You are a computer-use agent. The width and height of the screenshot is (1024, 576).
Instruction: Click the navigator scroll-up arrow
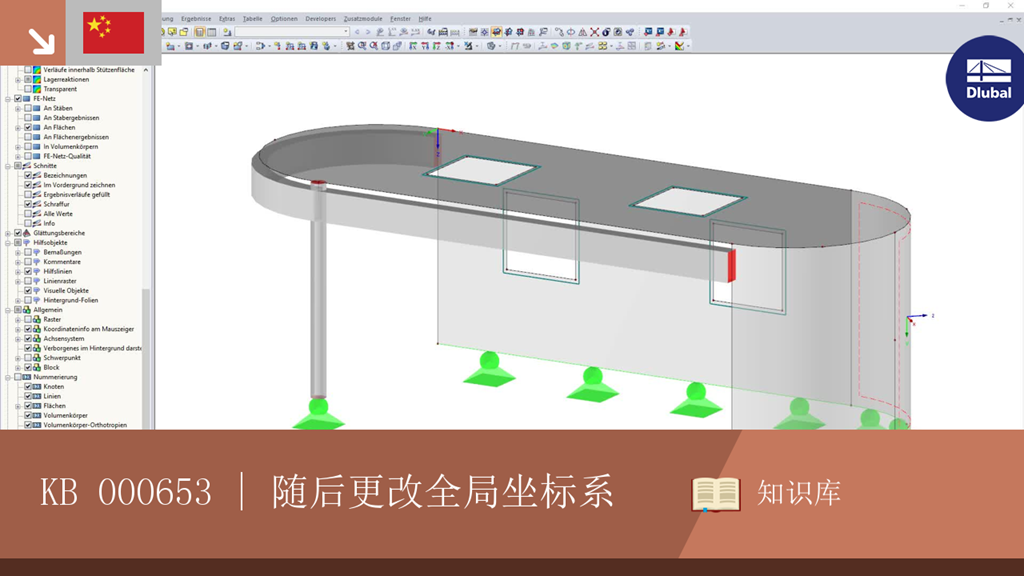[146, 70]
